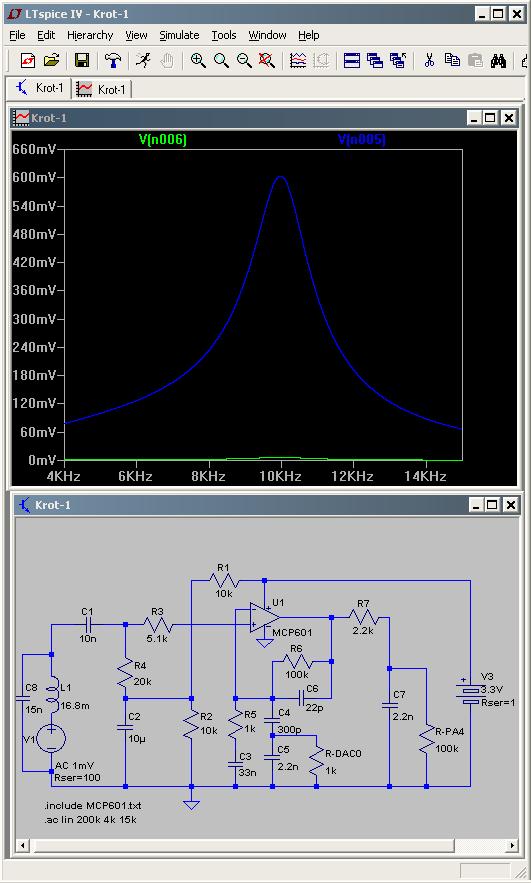532x883 pixels.
Task: Click Control Panel hammer icon
Action: [113, 60]
